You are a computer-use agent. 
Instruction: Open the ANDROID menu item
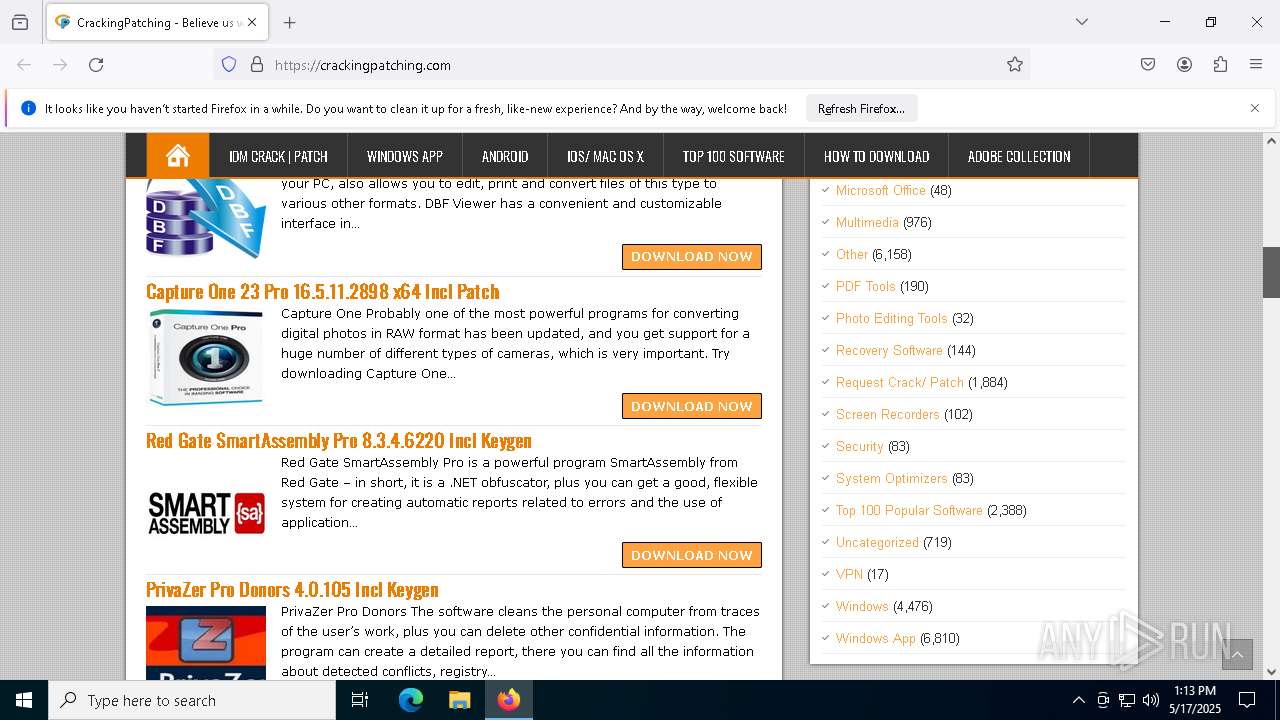pyautogui.click(x=505, y=156)
